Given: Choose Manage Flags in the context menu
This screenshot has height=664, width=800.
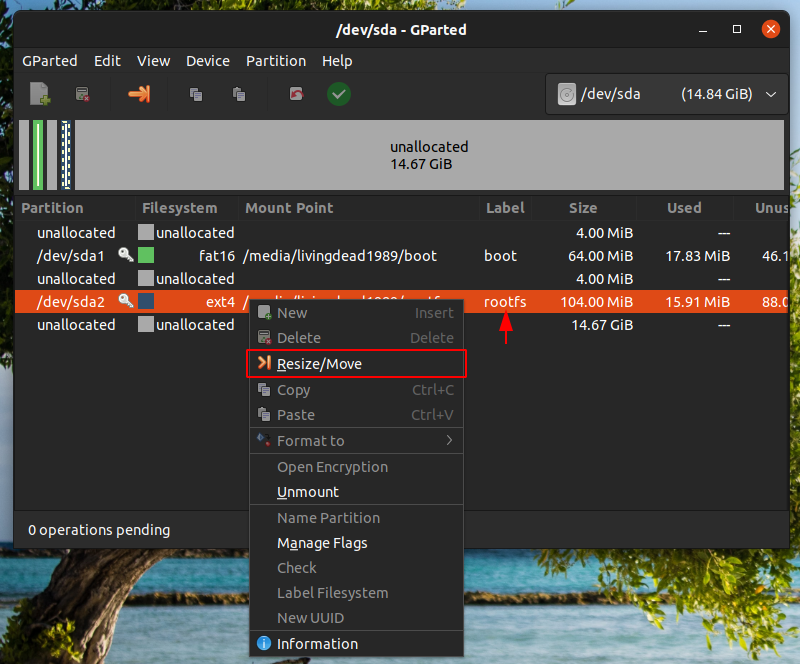Looking at the screenshot, I should (x=356, y=543).
